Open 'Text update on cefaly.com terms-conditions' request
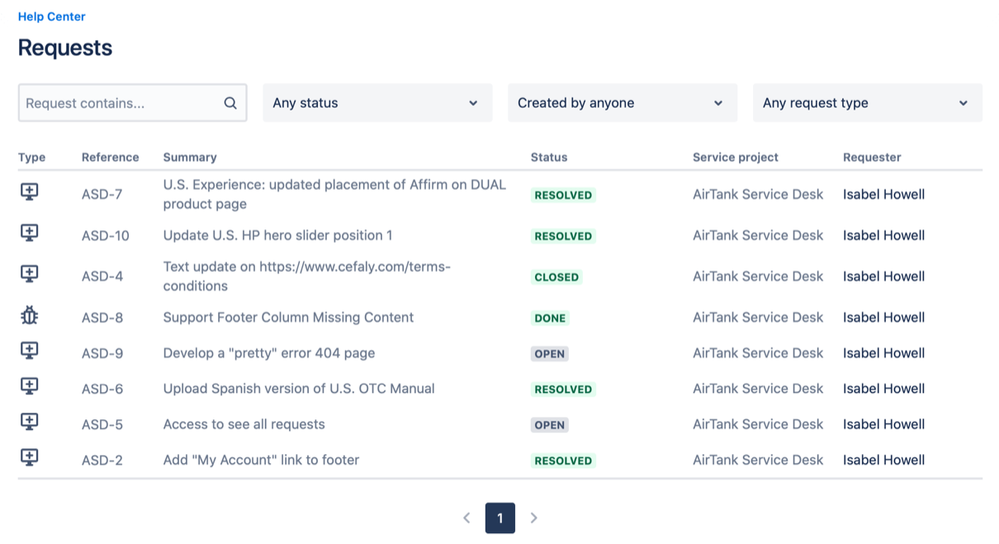 point(306,276)
